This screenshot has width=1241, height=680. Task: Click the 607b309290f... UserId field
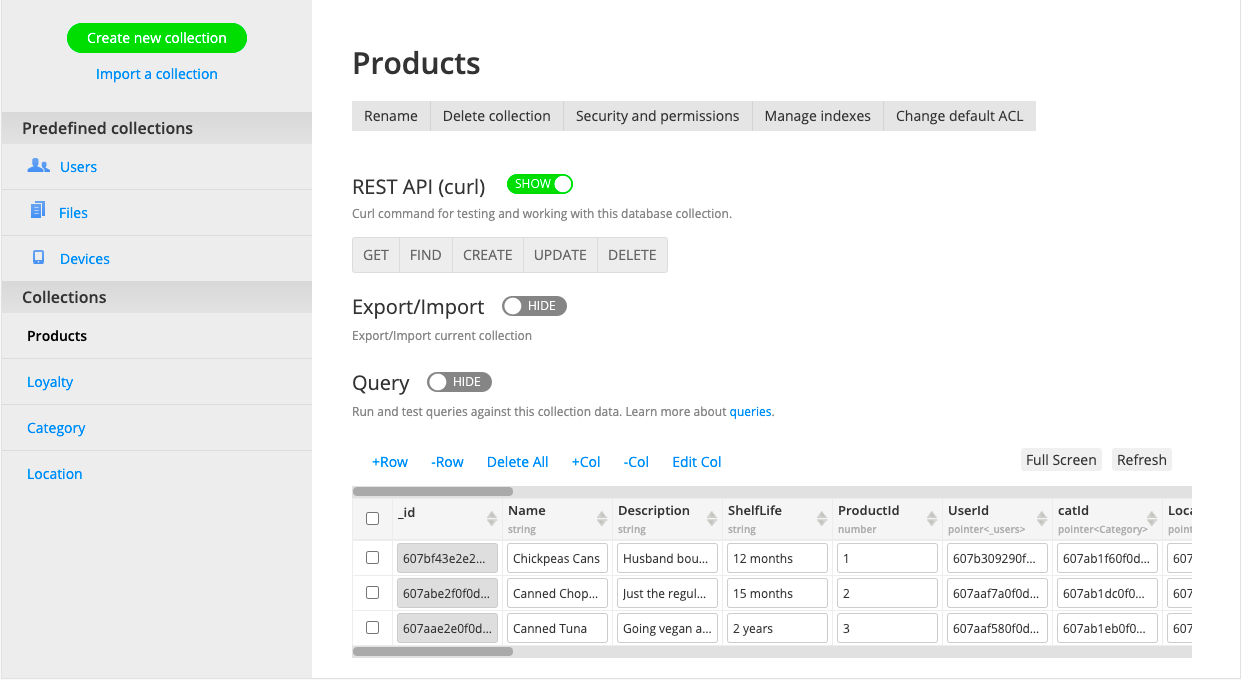pos(998,558)
